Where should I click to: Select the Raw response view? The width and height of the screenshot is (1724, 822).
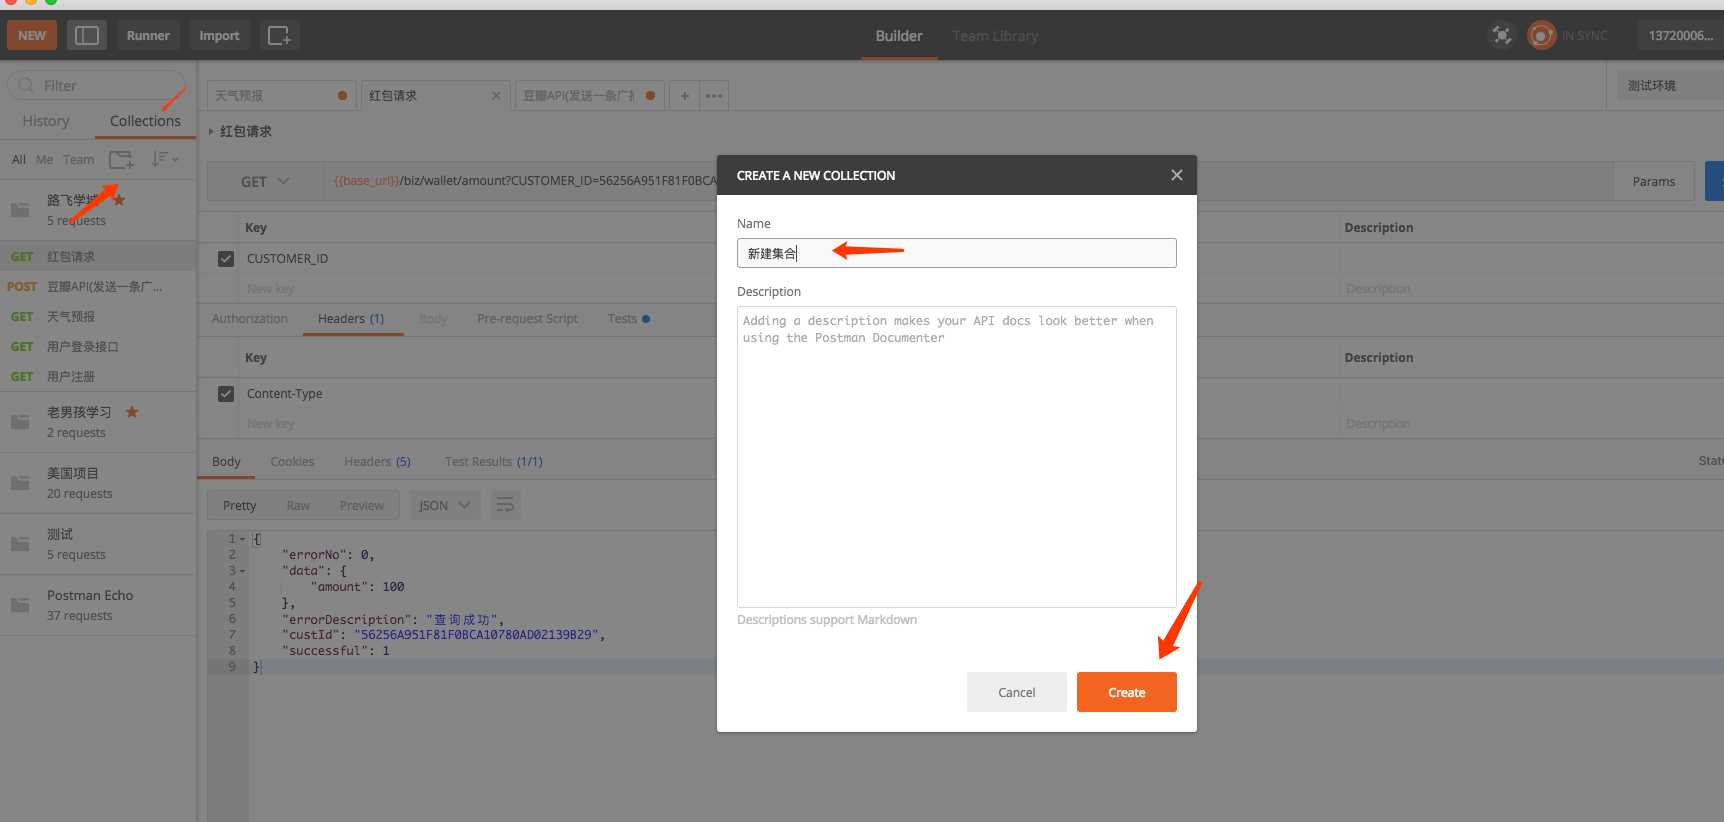click(298, 505)
